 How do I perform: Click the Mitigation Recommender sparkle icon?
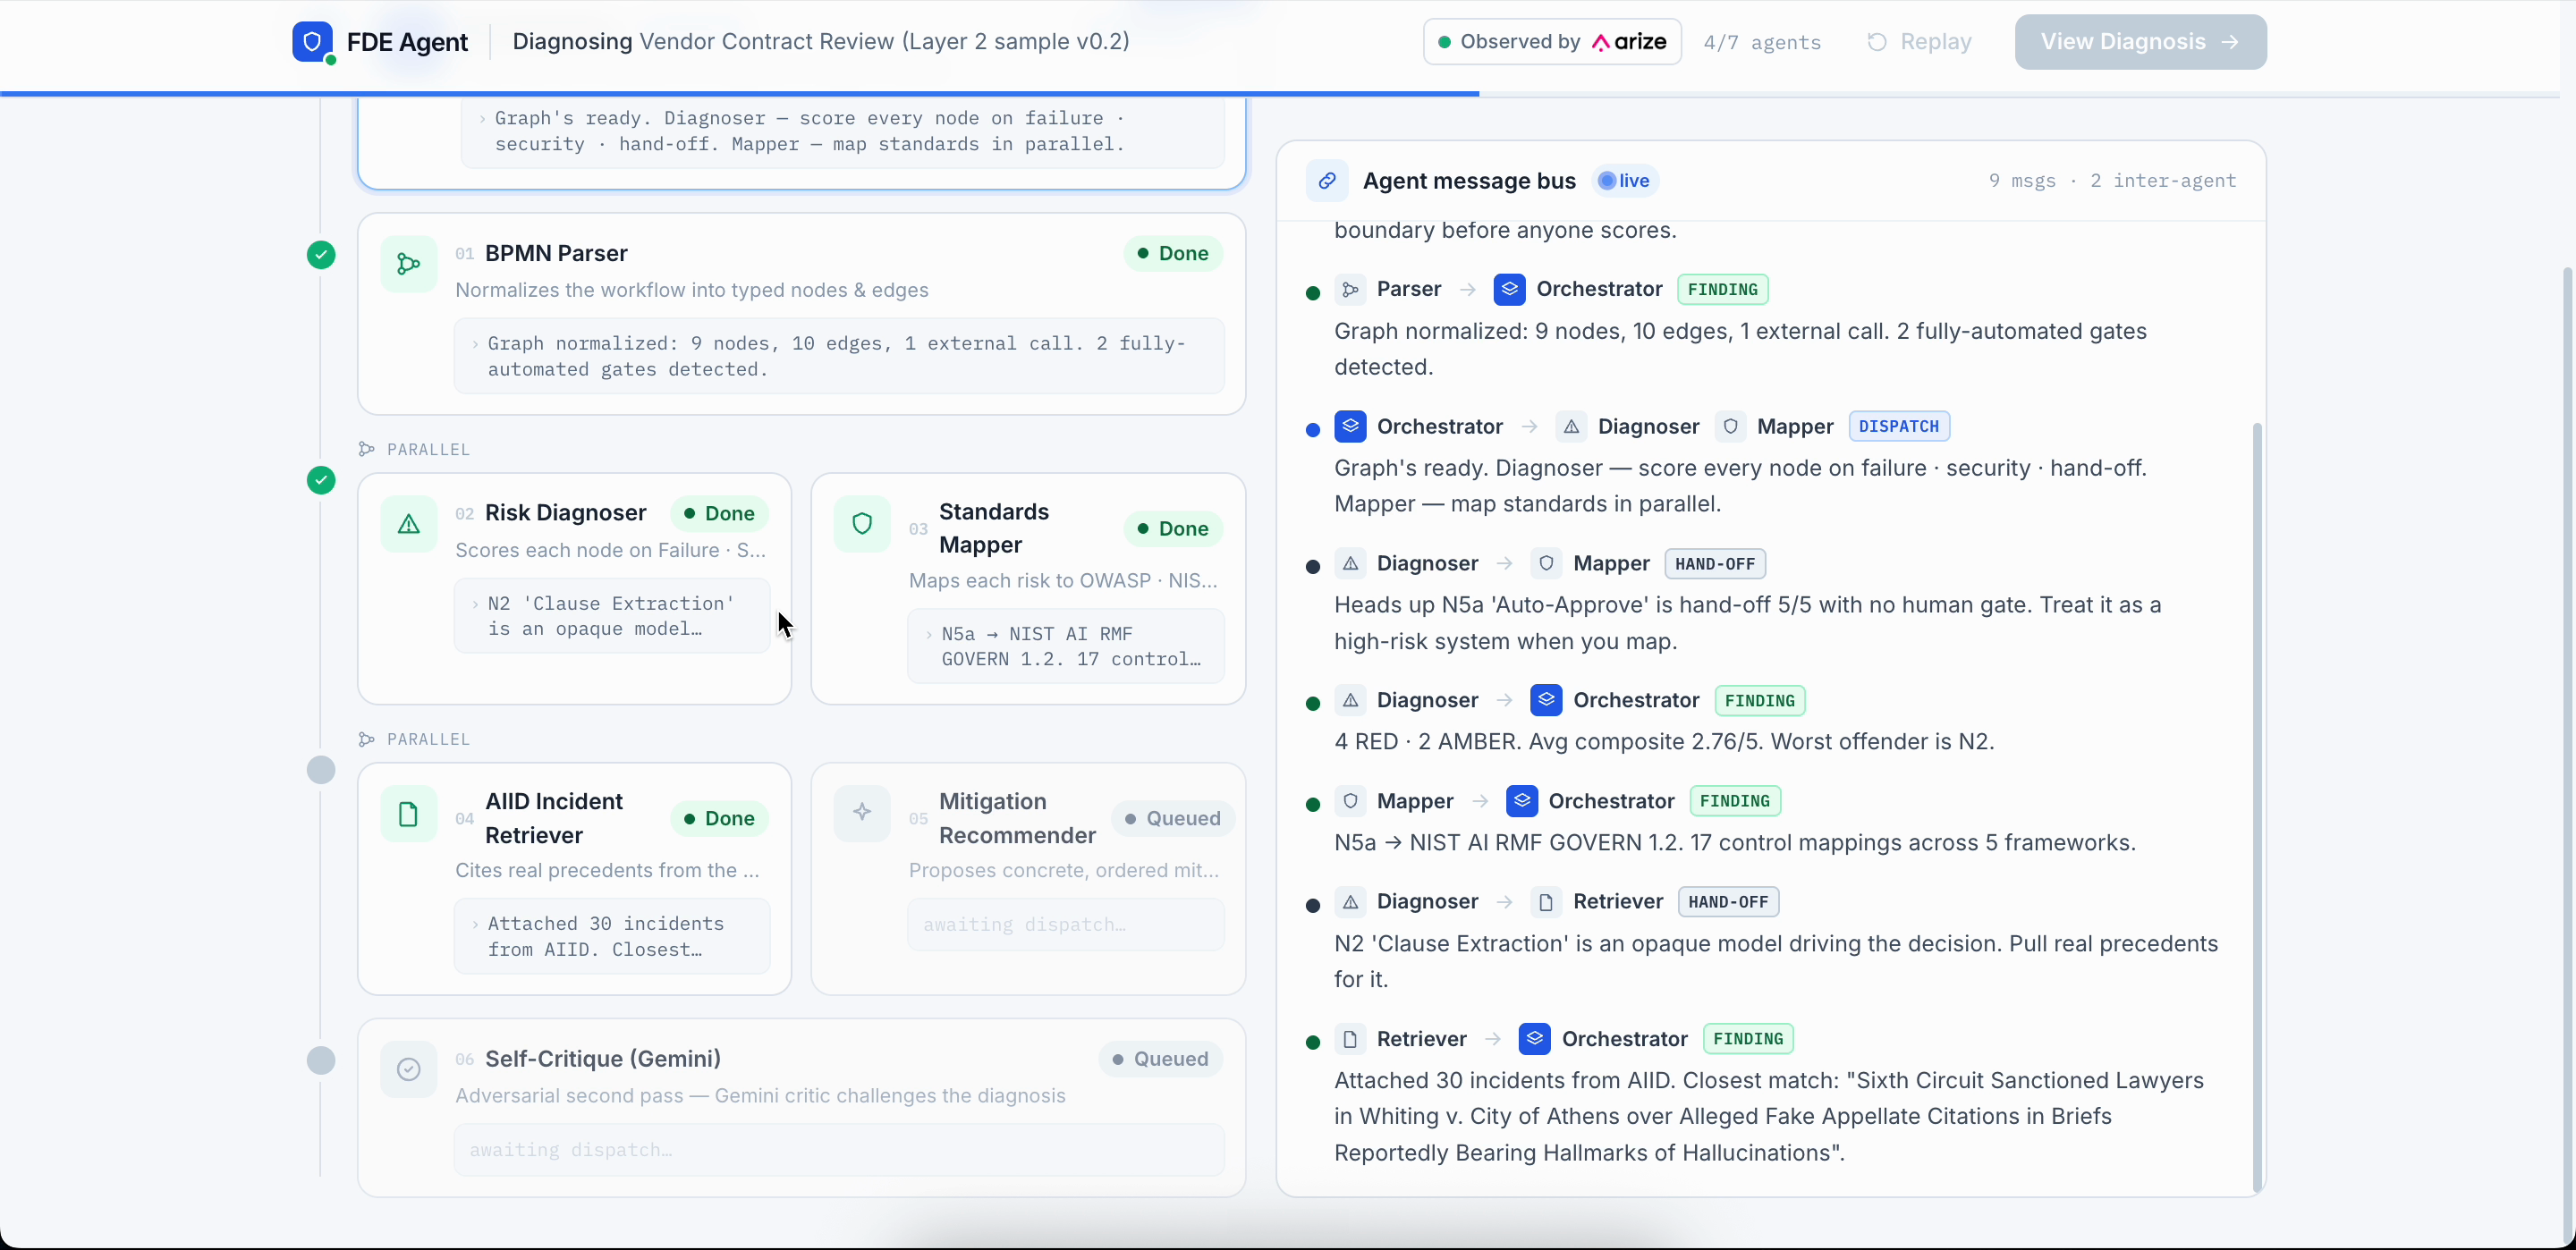tap(862, 812)
